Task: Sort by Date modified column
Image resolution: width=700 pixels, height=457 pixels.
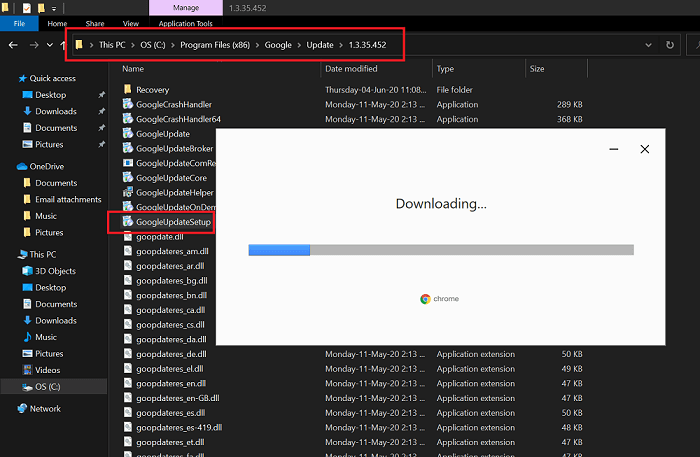Action: click(351, 69)
